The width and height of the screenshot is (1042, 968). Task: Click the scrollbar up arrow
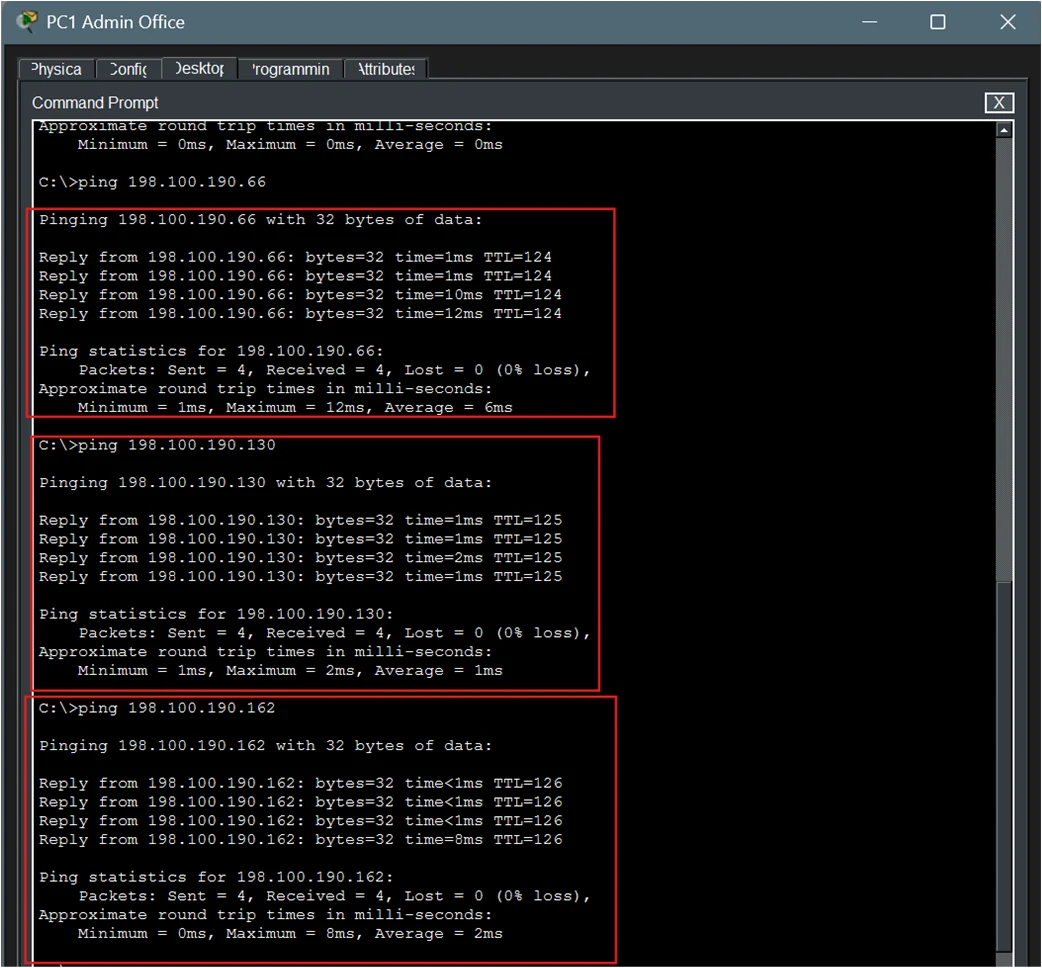1004,131
